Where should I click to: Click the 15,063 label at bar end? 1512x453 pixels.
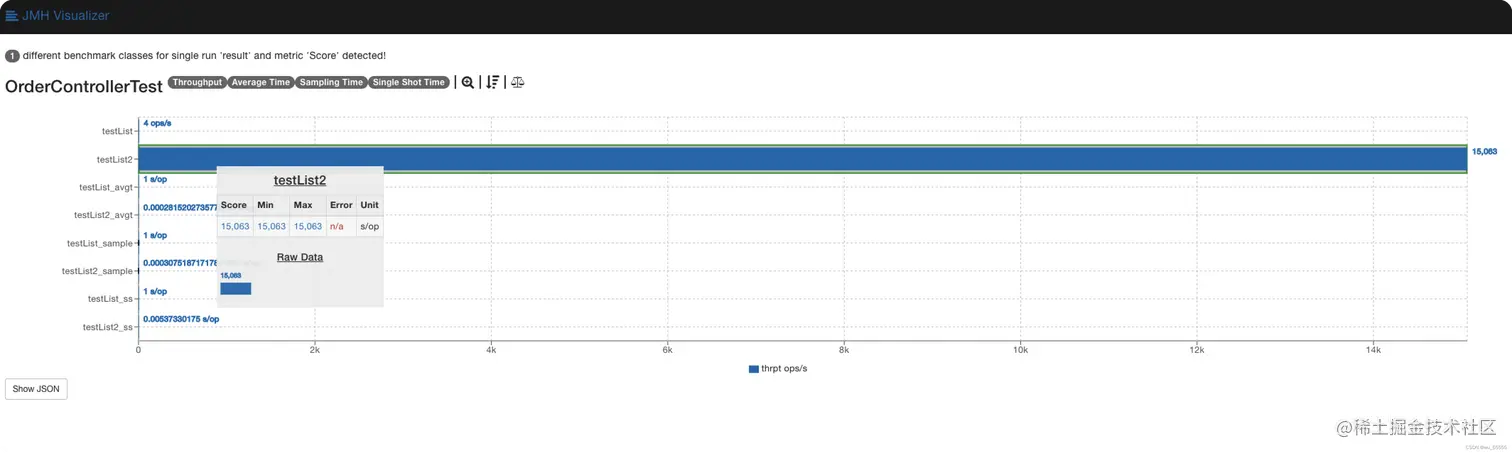[x=1485, y=152]
